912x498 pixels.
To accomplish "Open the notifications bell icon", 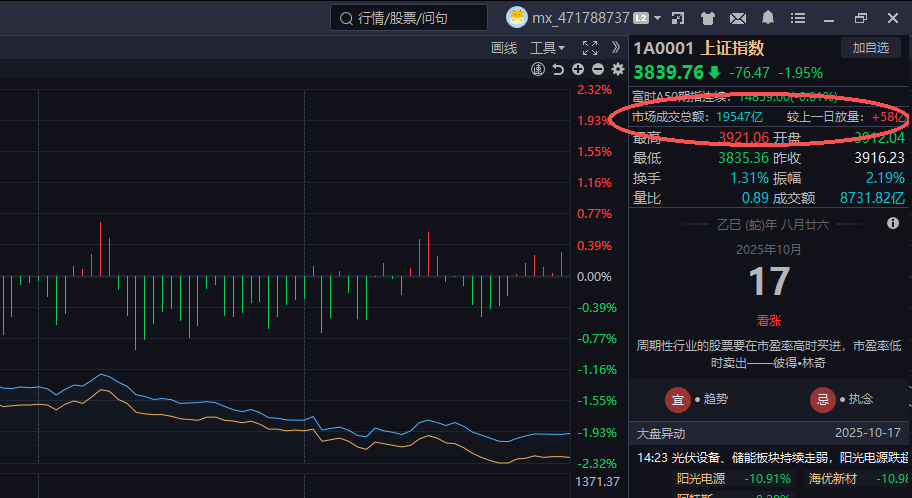I will (768, 18).
